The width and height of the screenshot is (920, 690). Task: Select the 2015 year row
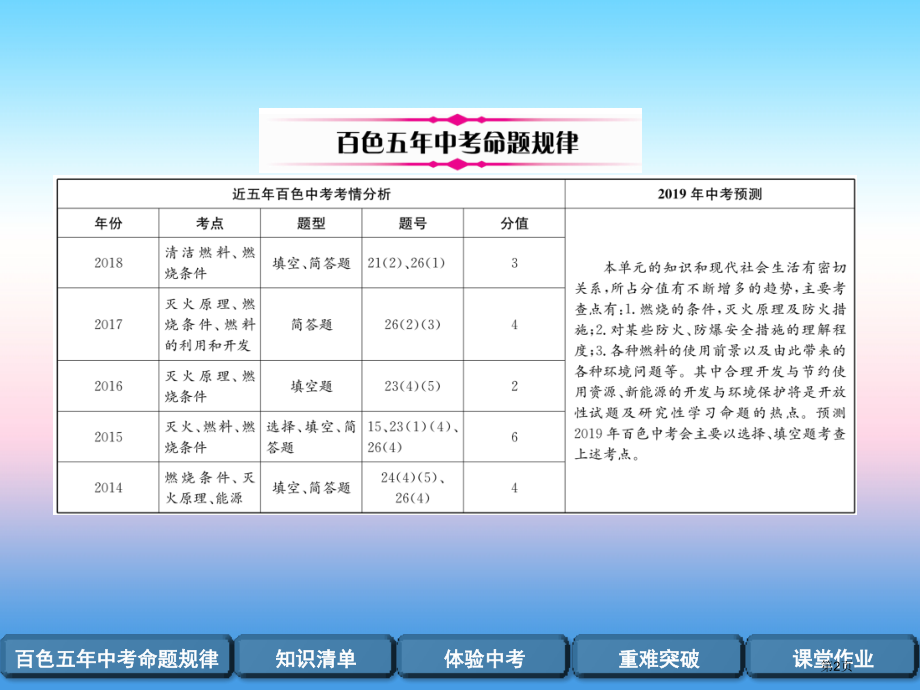107,438
